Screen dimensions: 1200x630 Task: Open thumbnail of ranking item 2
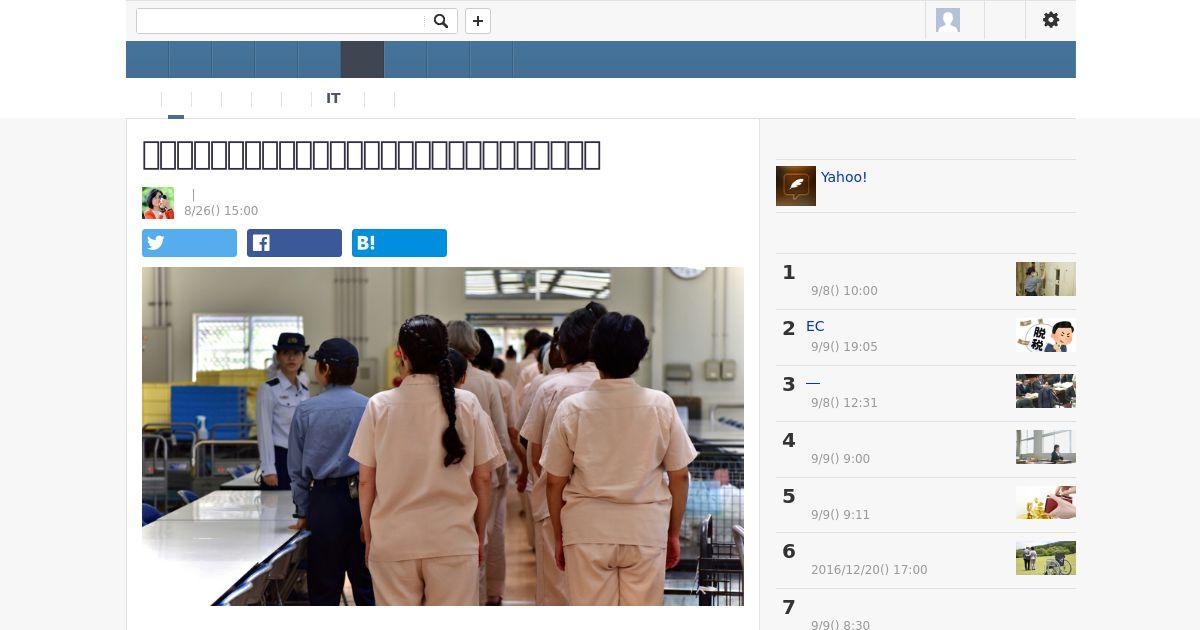point(1046,335)
